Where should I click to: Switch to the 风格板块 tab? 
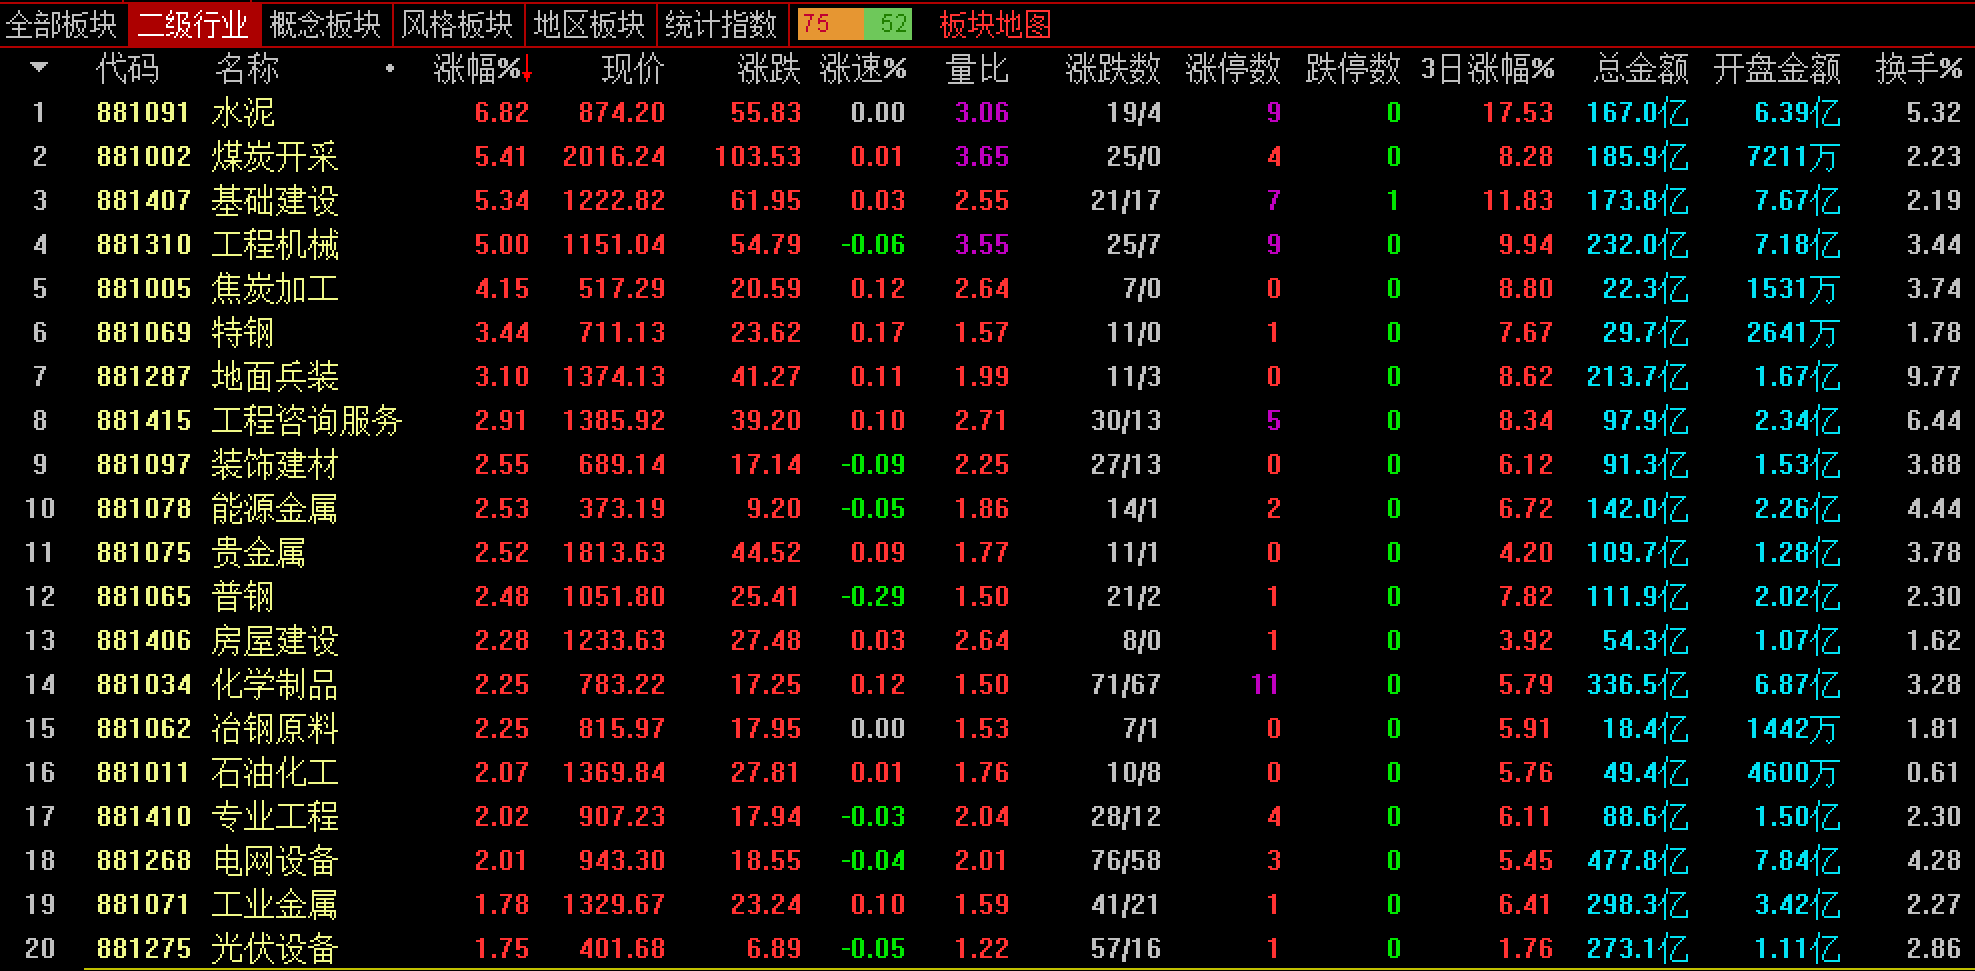click(x=458, y=24)
